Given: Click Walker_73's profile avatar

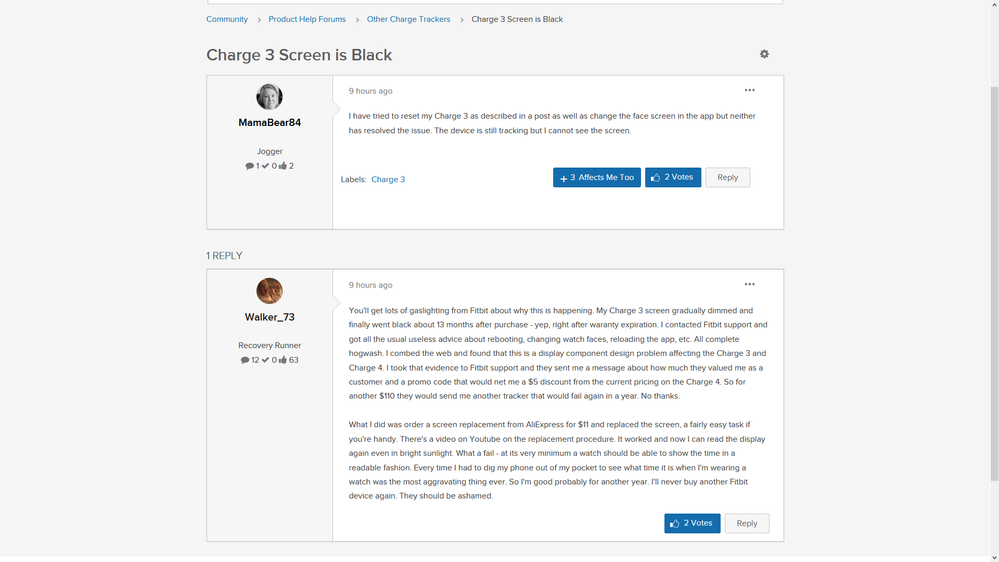Looking at the screenshot, I should pyautogui.click(x=269, y=291).
